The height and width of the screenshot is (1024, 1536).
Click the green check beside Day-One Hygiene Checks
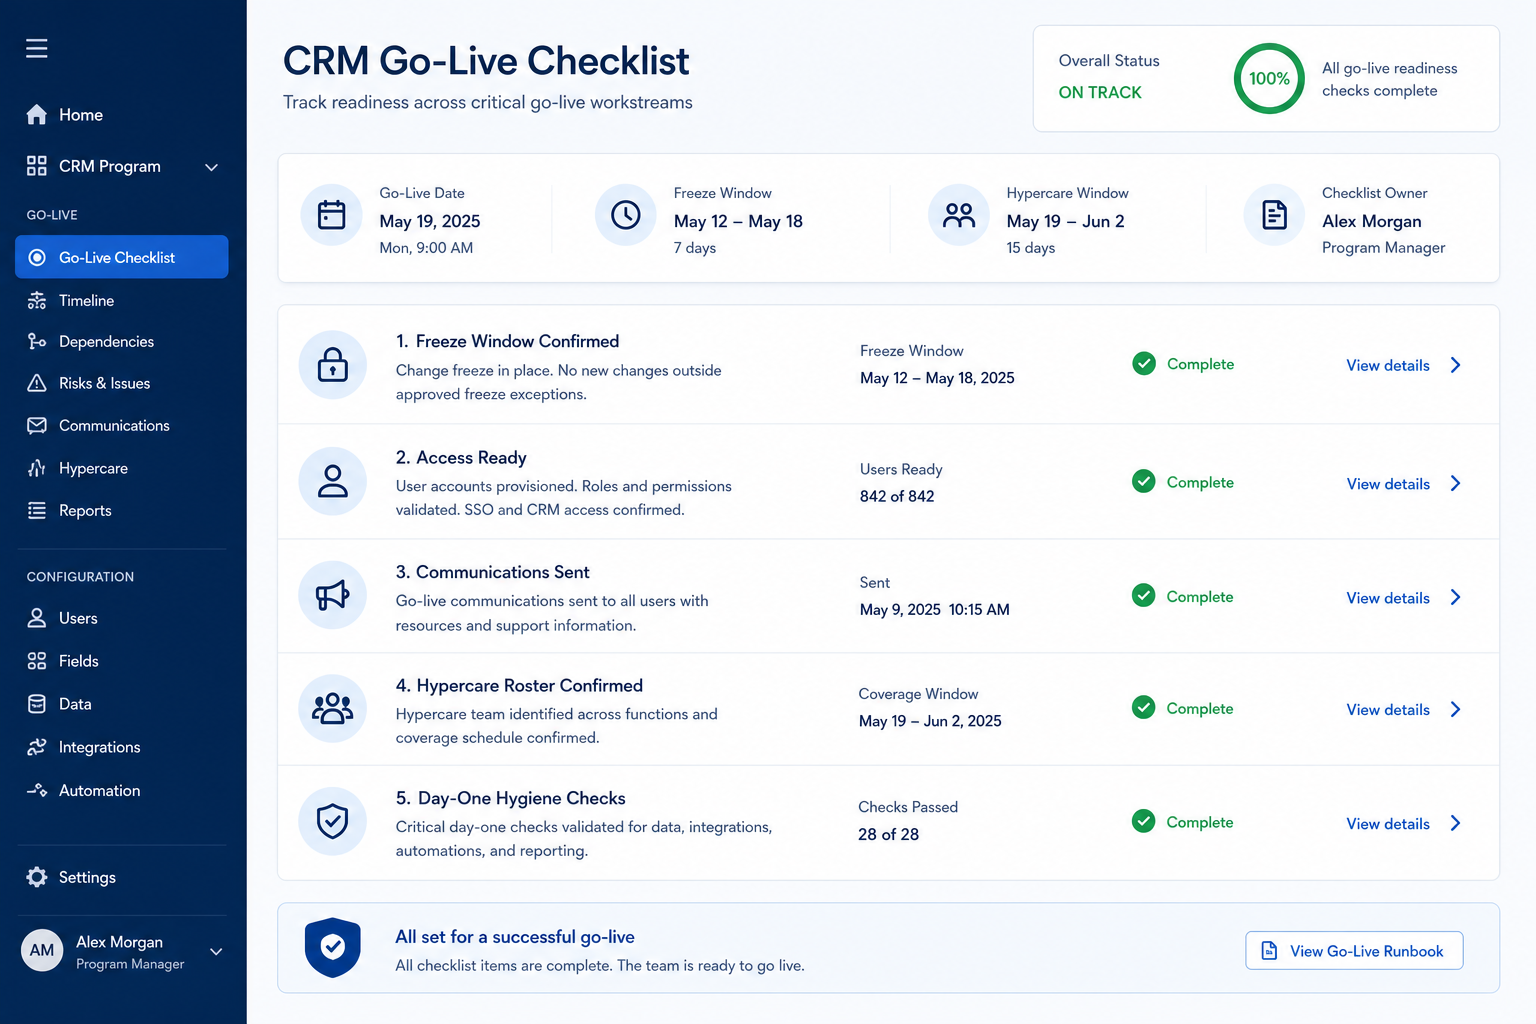1144,822
